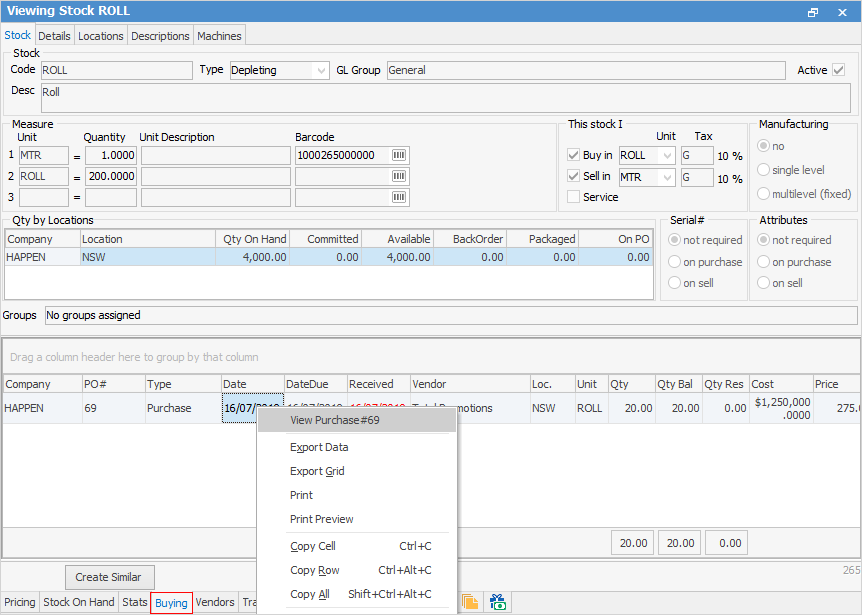The image size is (862, 615).
Task: Click barcode icon for unit MTR row
Action: (x=399, y=155)
